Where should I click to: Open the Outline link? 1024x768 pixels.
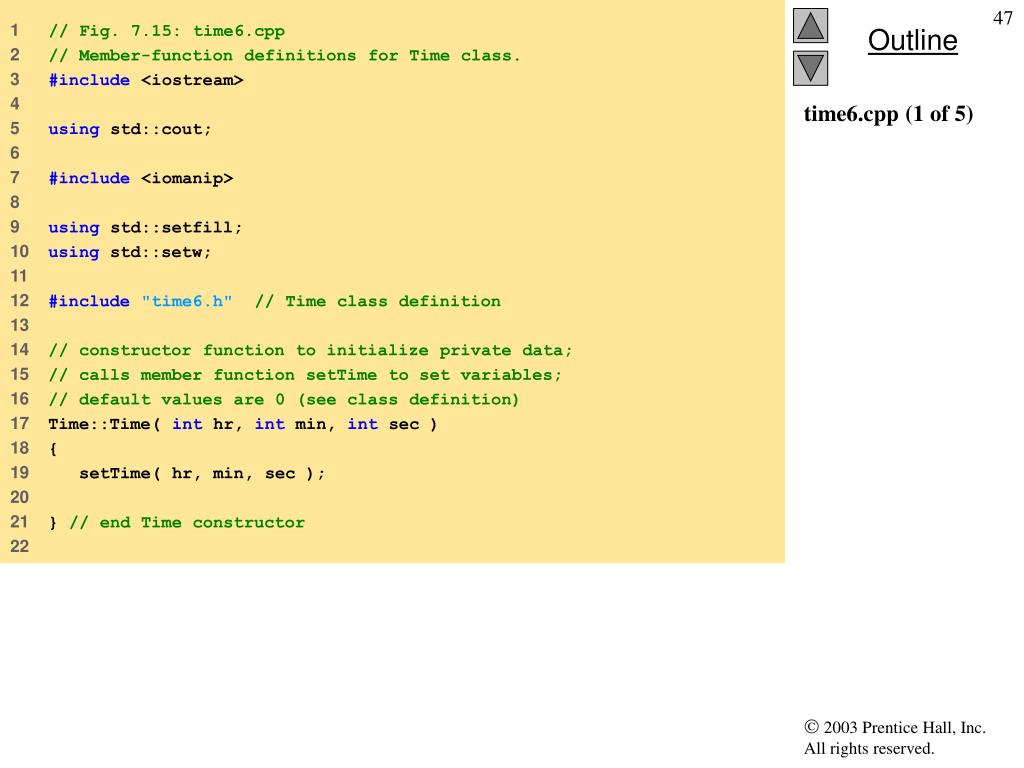[912, 40]
